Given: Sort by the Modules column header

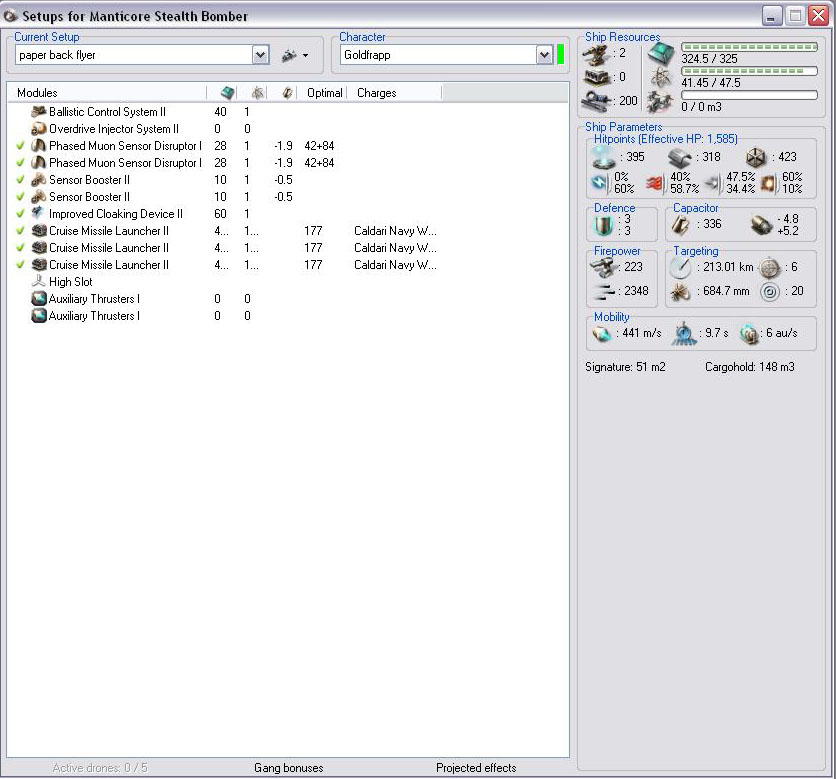Looking at the screenshot, I should tap(37, 93).
